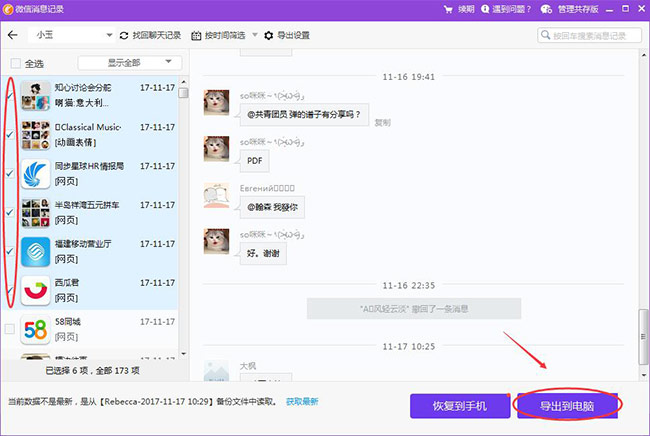Open the 西瓜君 account icon

click(x=35, y=291)
